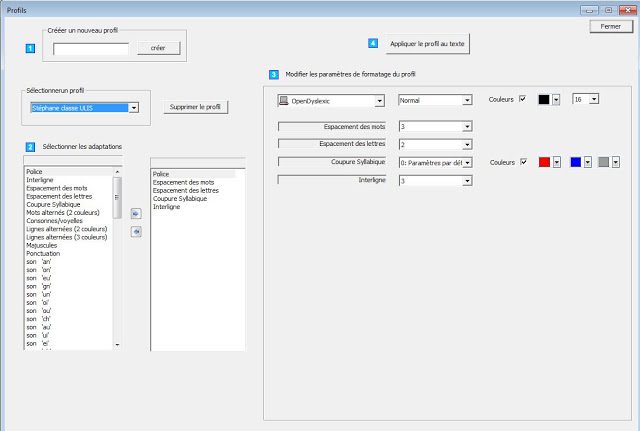Click the adaptations list scroll-up arrow
Viewport: 640px width, 431px height.
click(x=117, y=172)
